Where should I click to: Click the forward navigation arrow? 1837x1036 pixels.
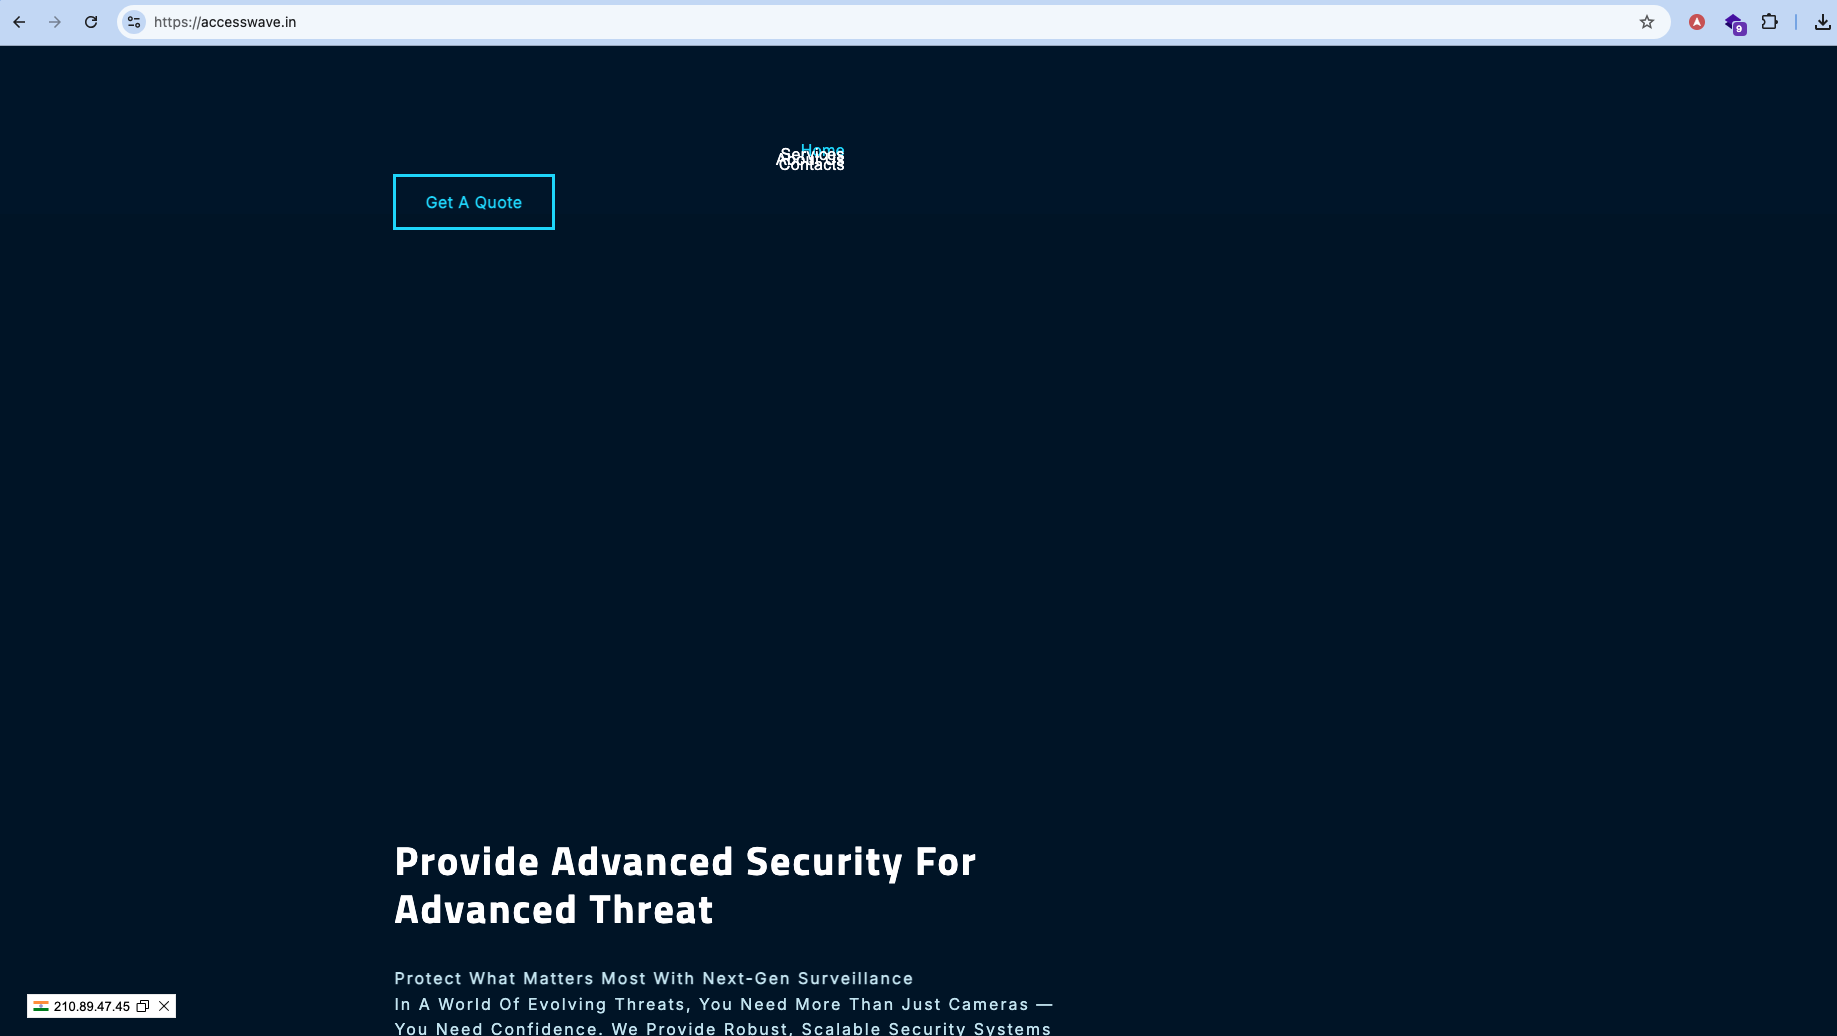55,22
